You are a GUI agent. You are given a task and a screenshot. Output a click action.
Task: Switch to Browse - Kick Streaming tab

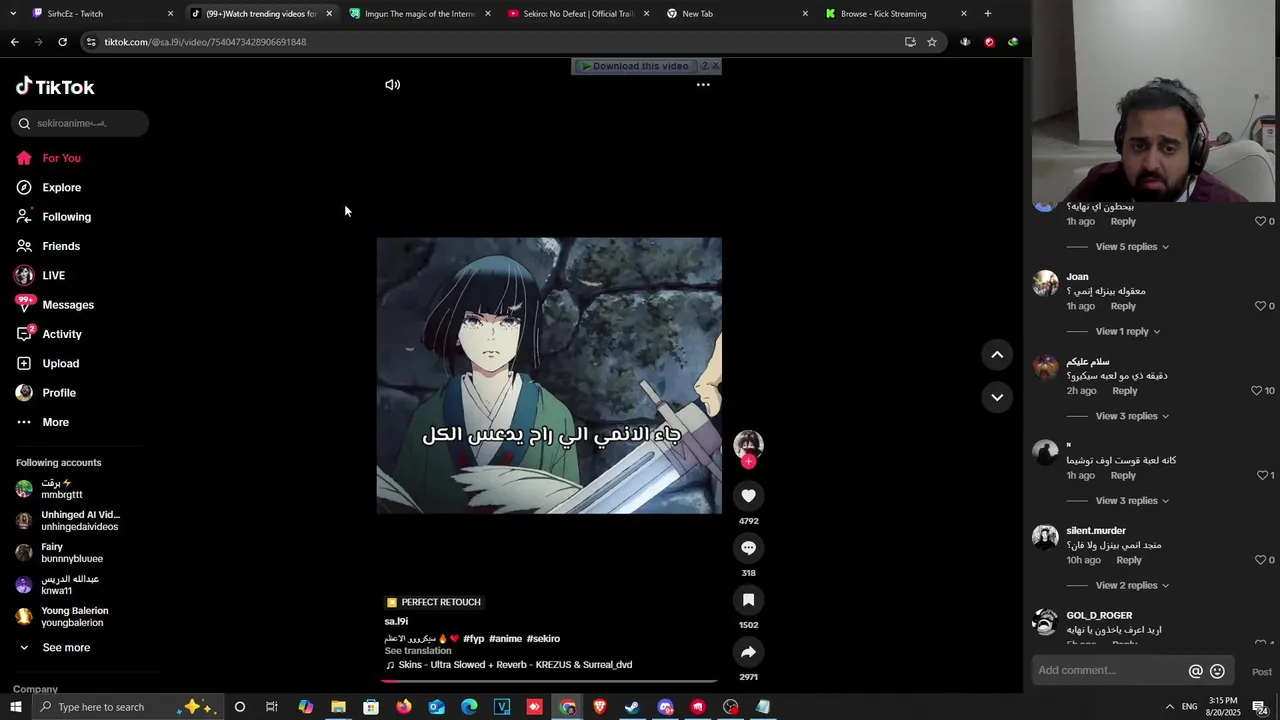(895, 13)
